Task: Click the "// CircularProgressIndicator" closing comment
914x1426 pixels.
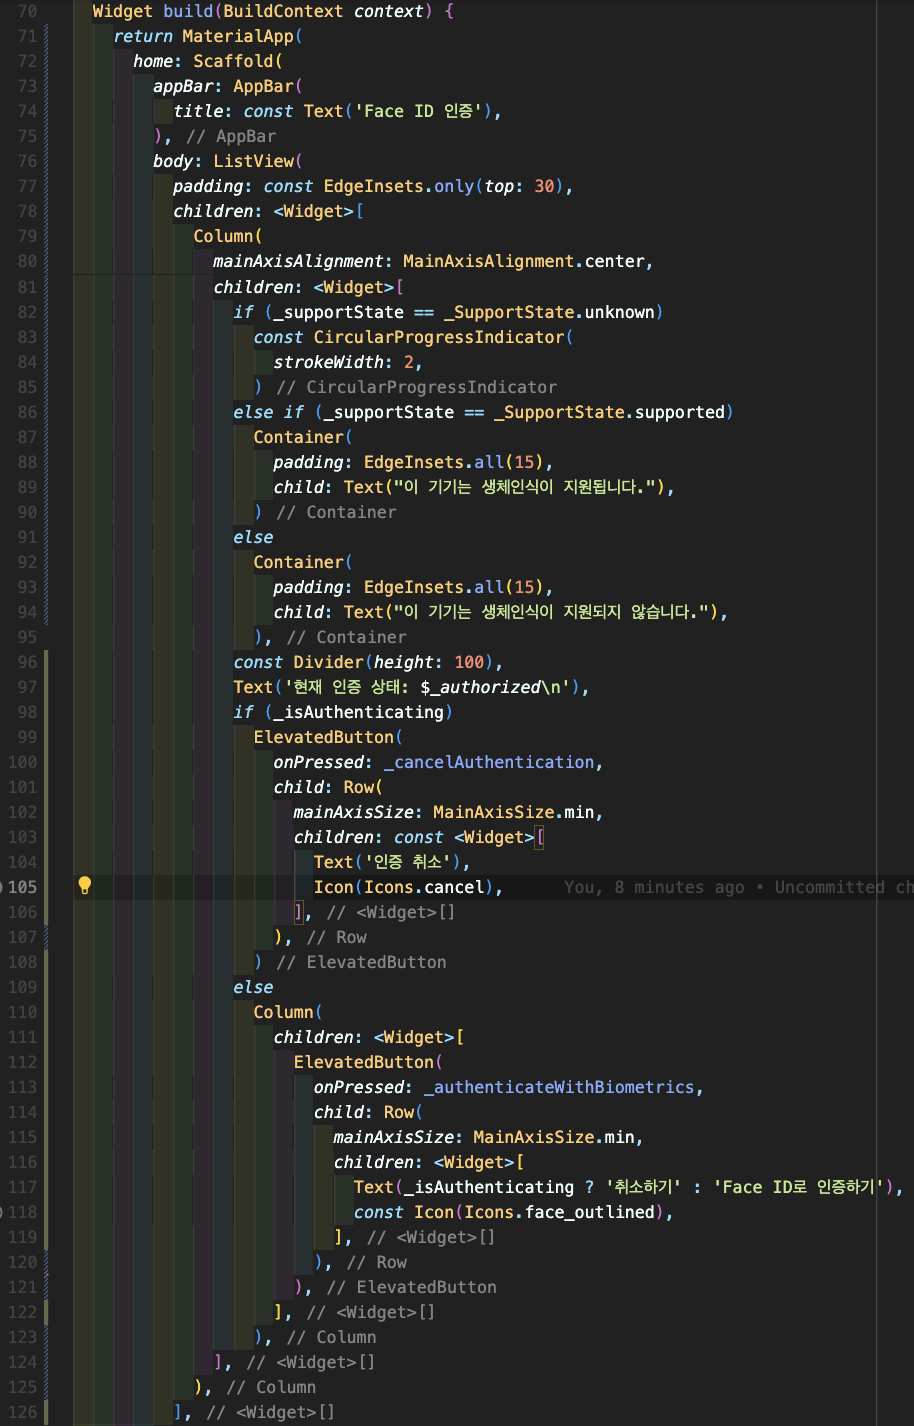Action: tap(417, 387)
